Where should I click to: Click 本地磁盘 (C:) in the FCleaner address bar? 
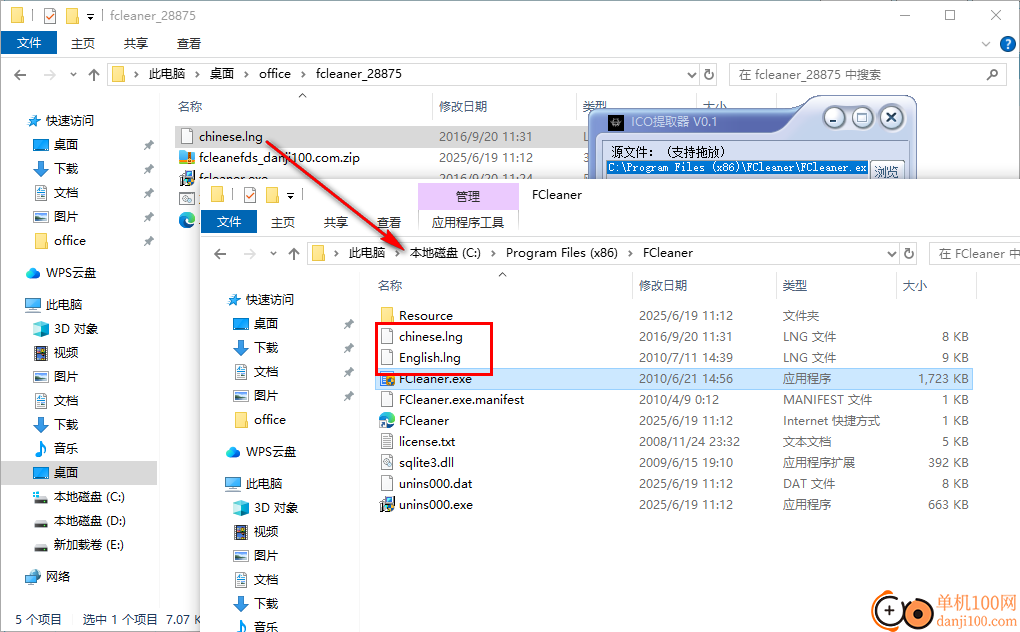(x=445, y=253)
